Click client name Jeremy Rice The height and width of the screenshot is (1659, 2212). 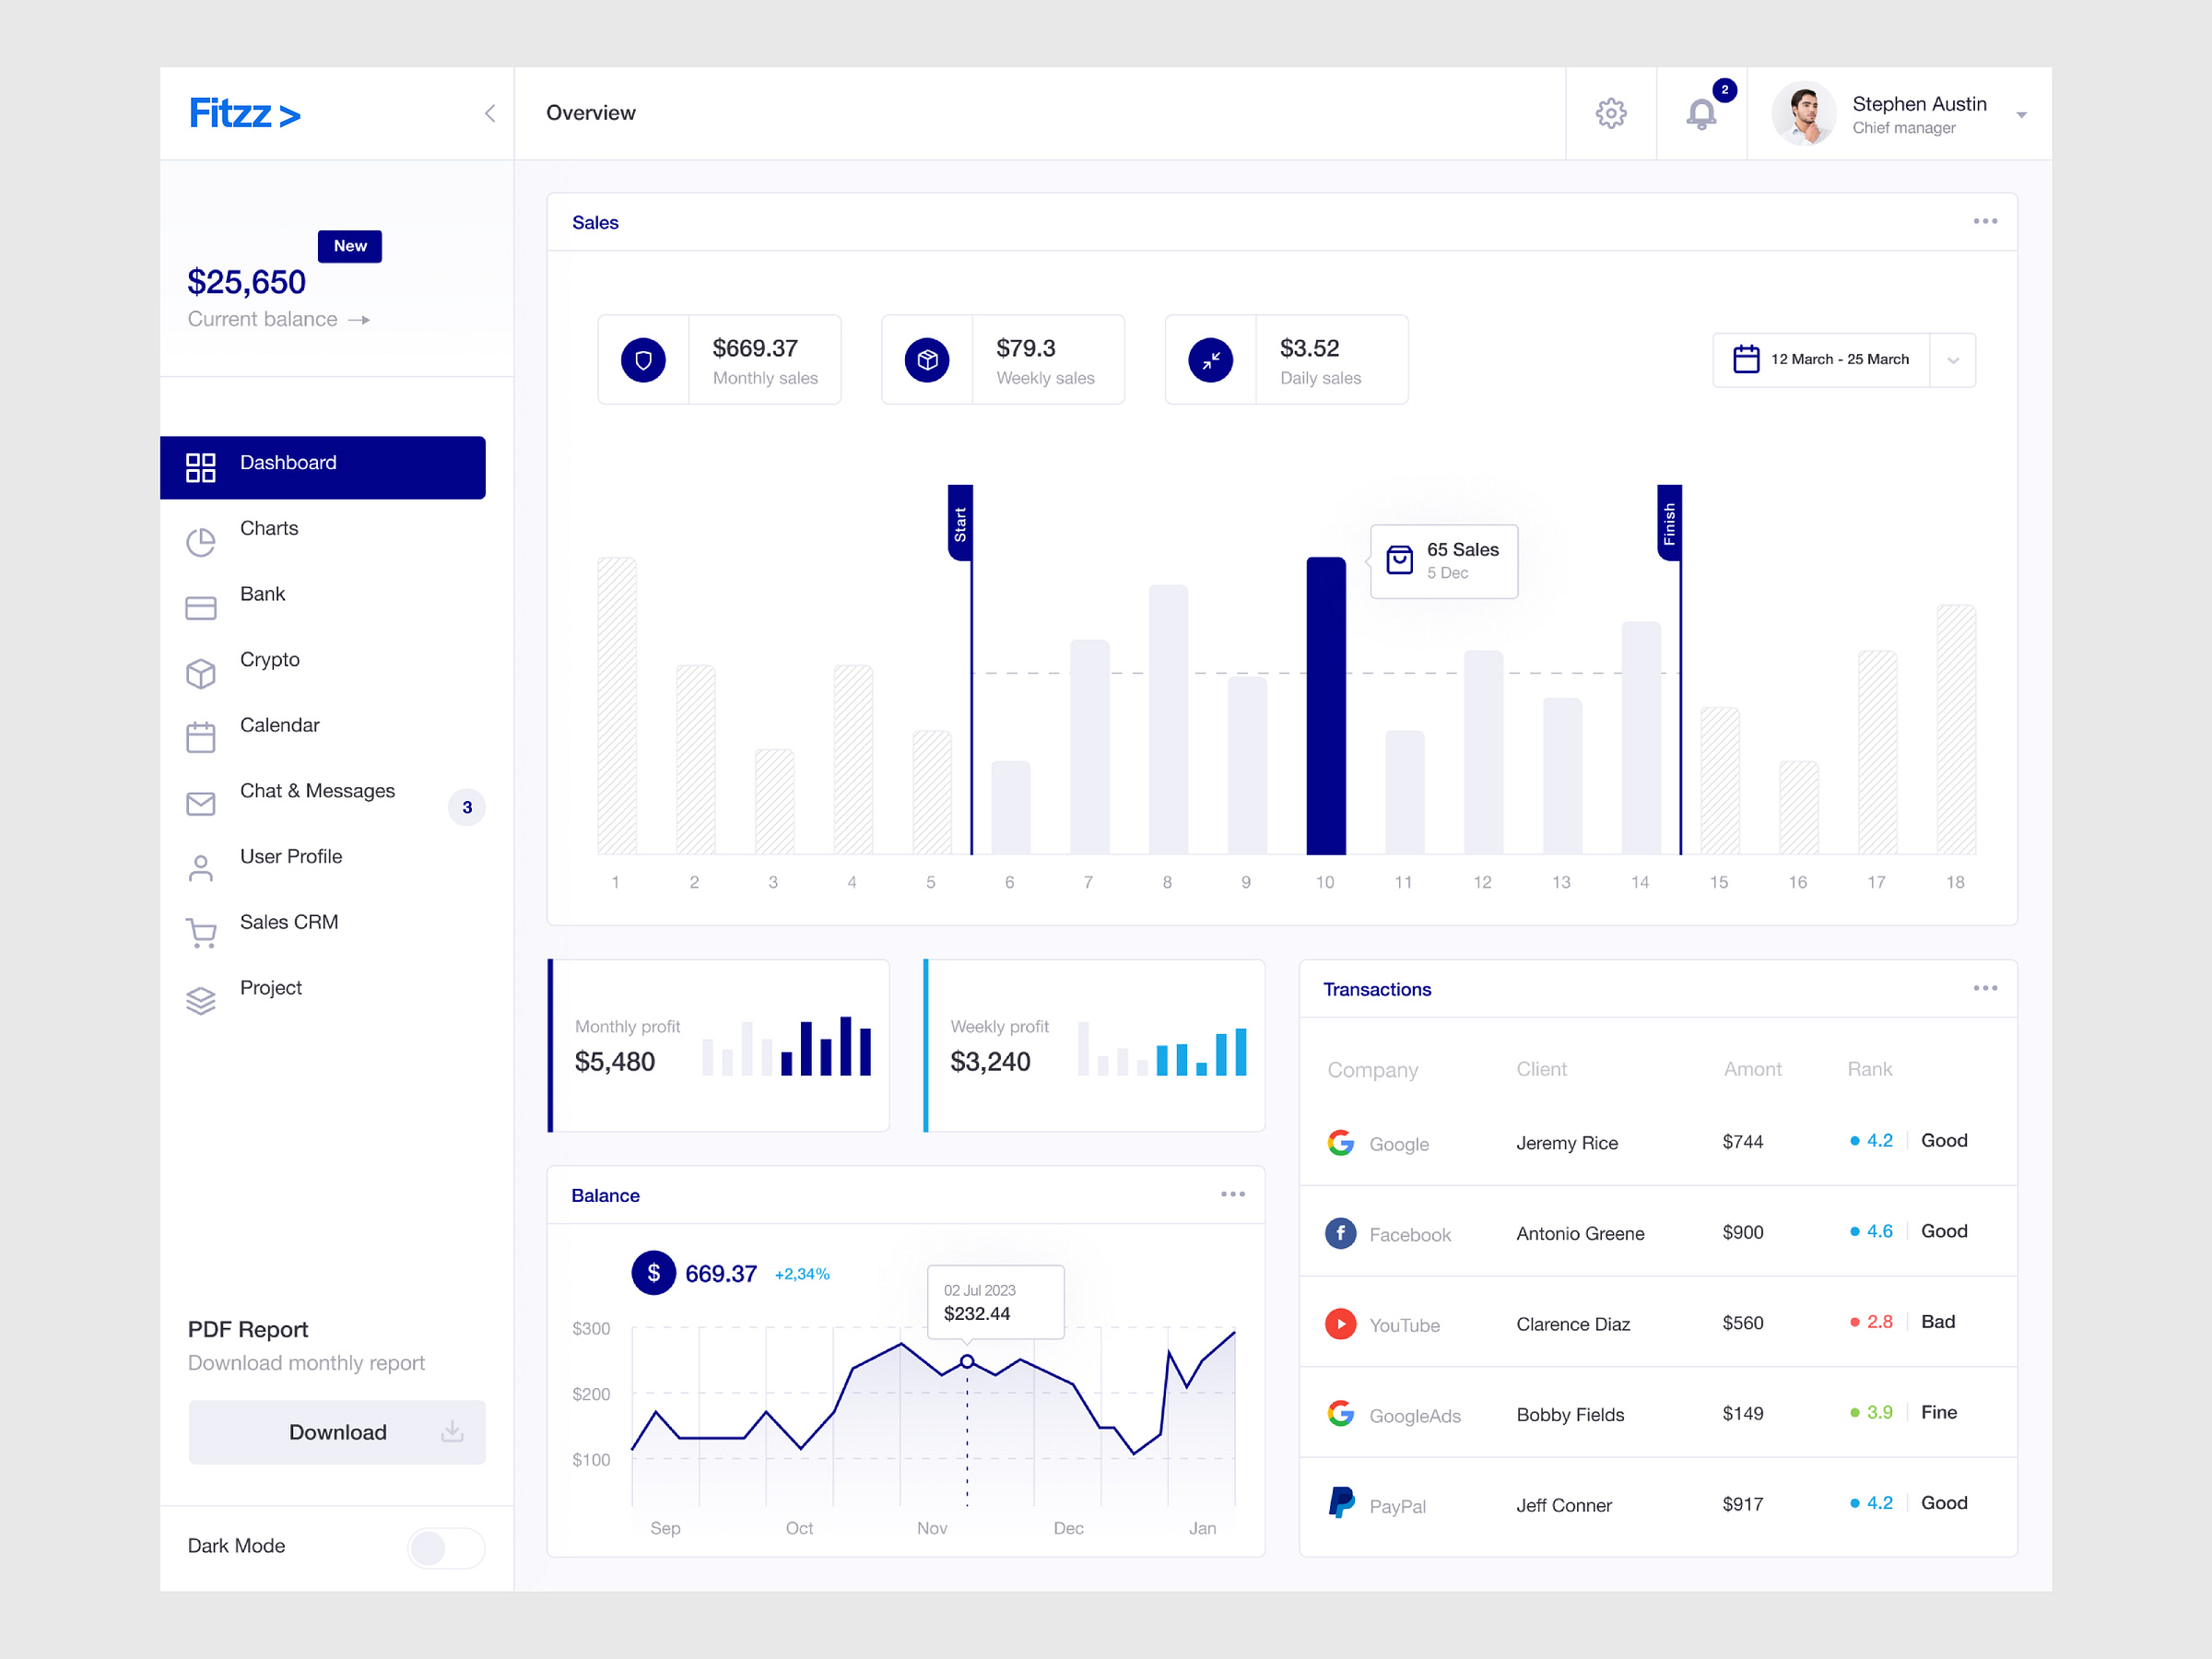(1567, 1143)
